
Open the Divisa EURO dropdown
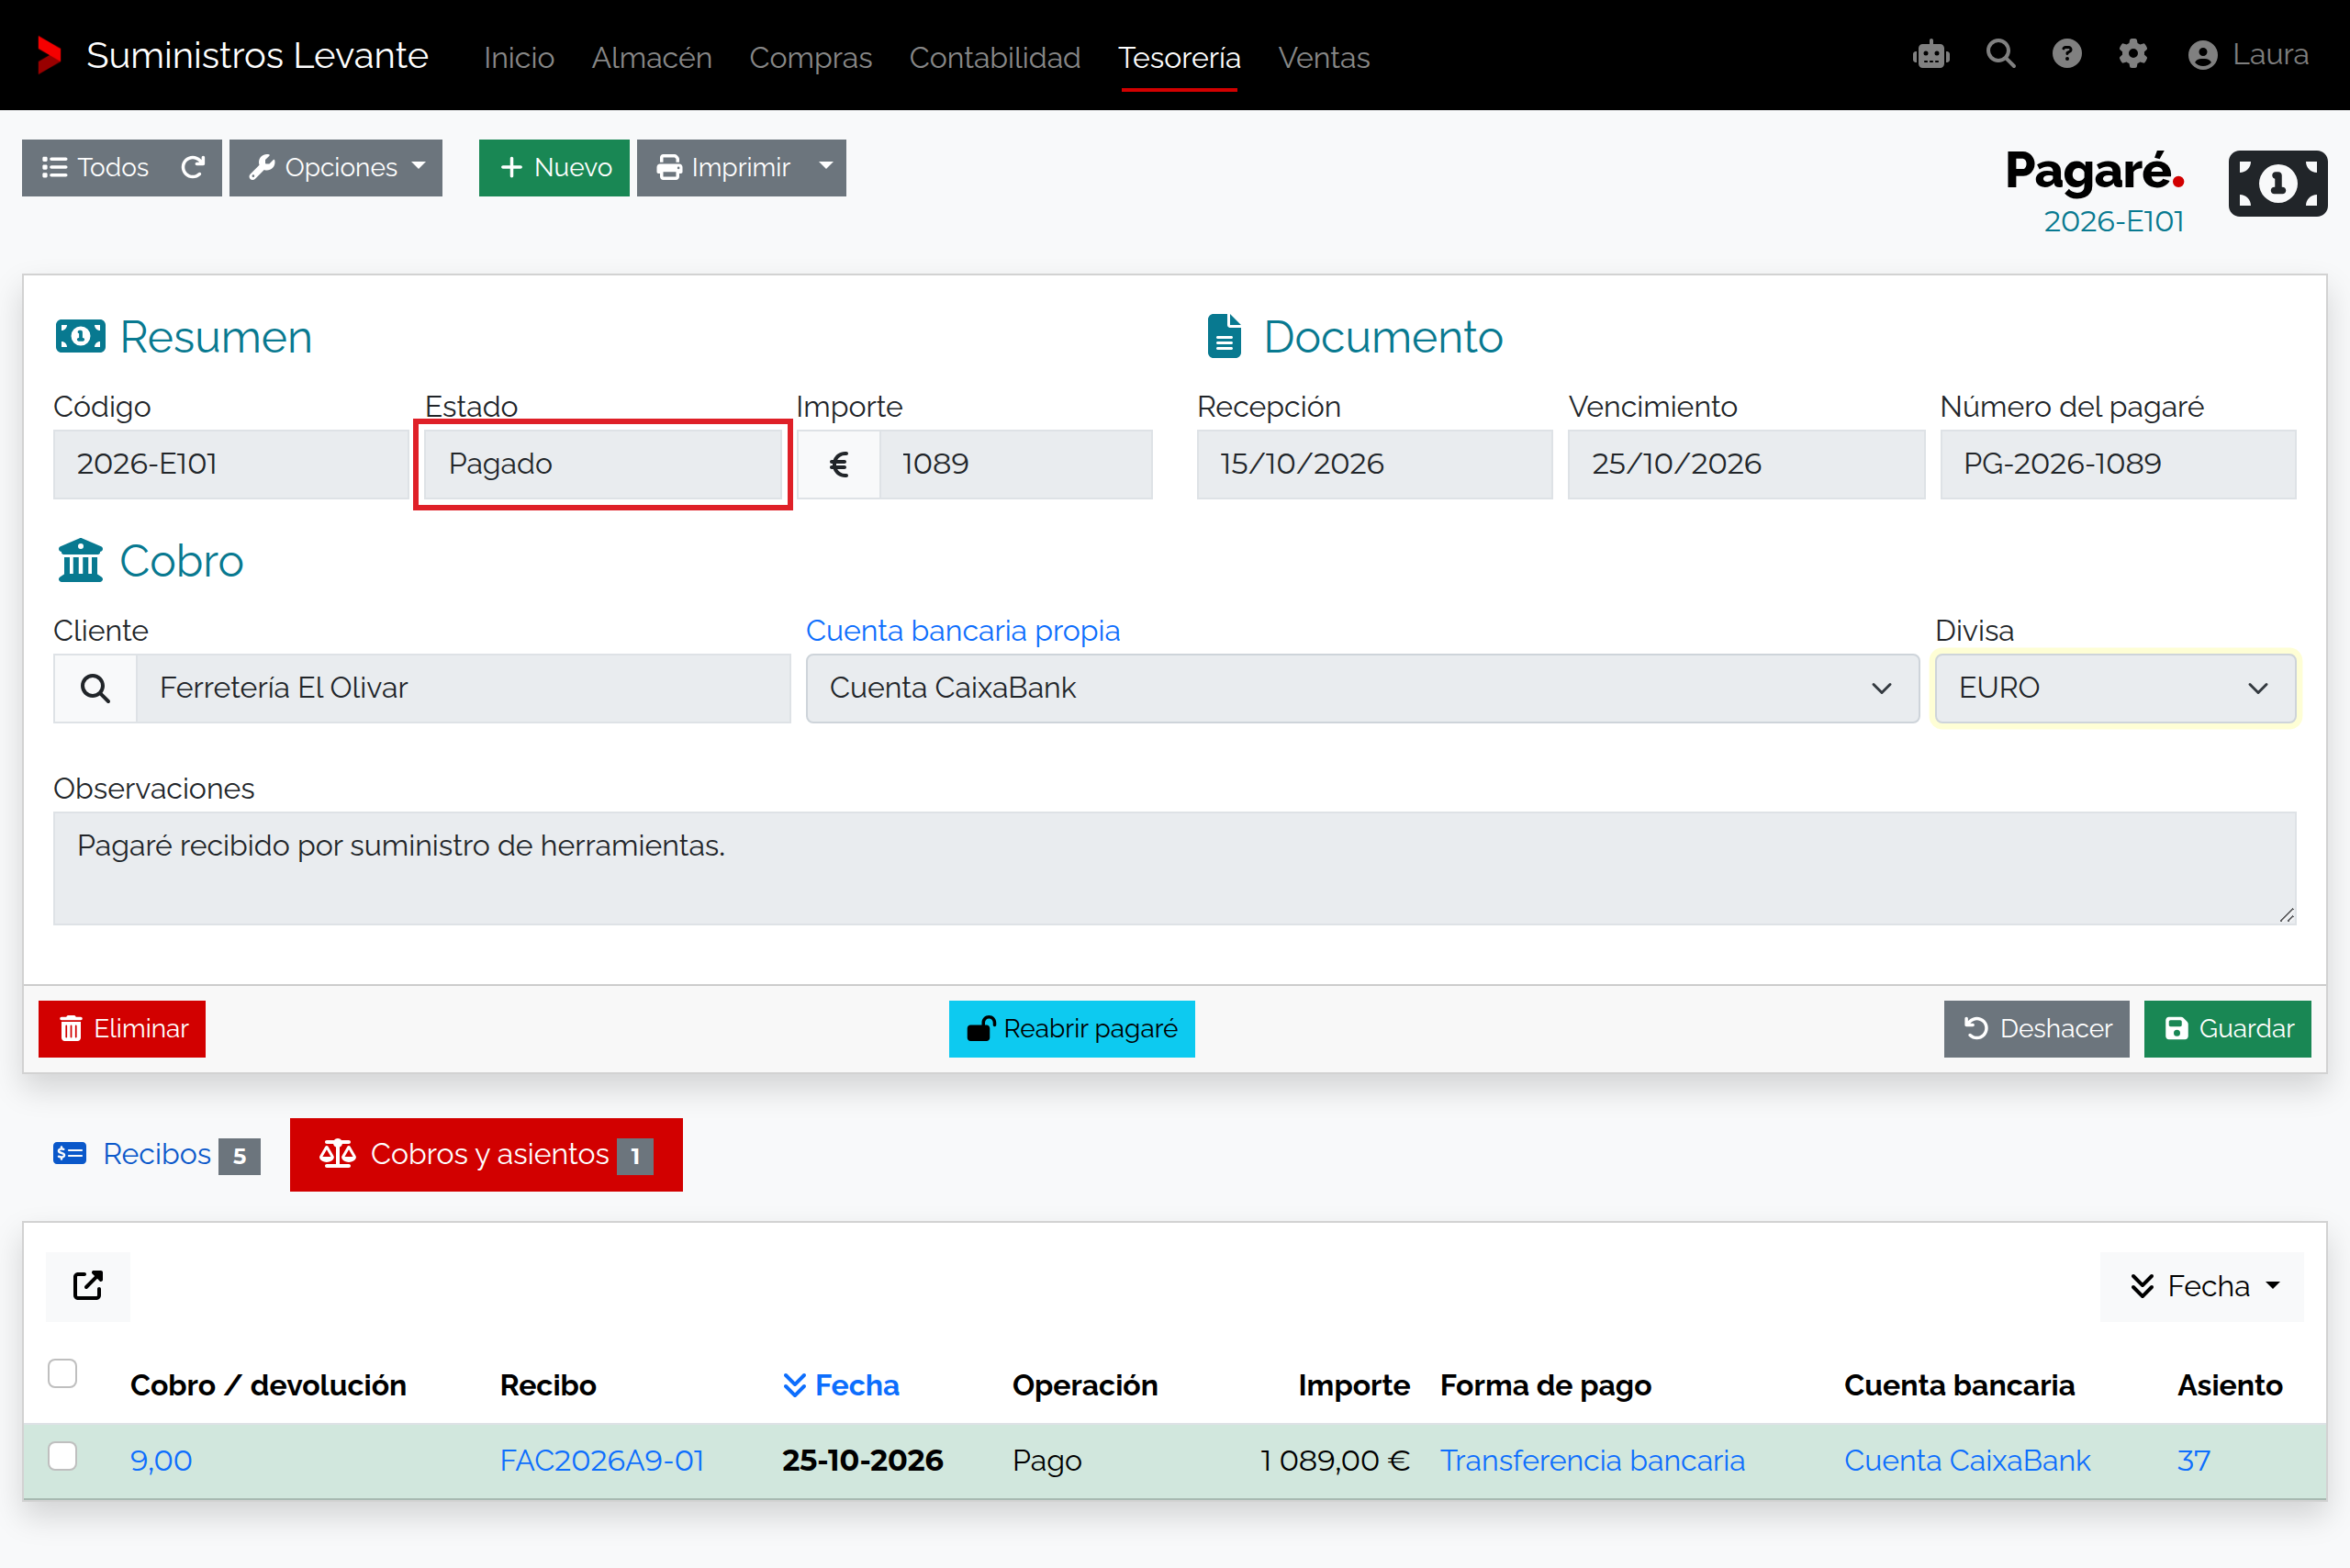click(x=2114, y=688)
